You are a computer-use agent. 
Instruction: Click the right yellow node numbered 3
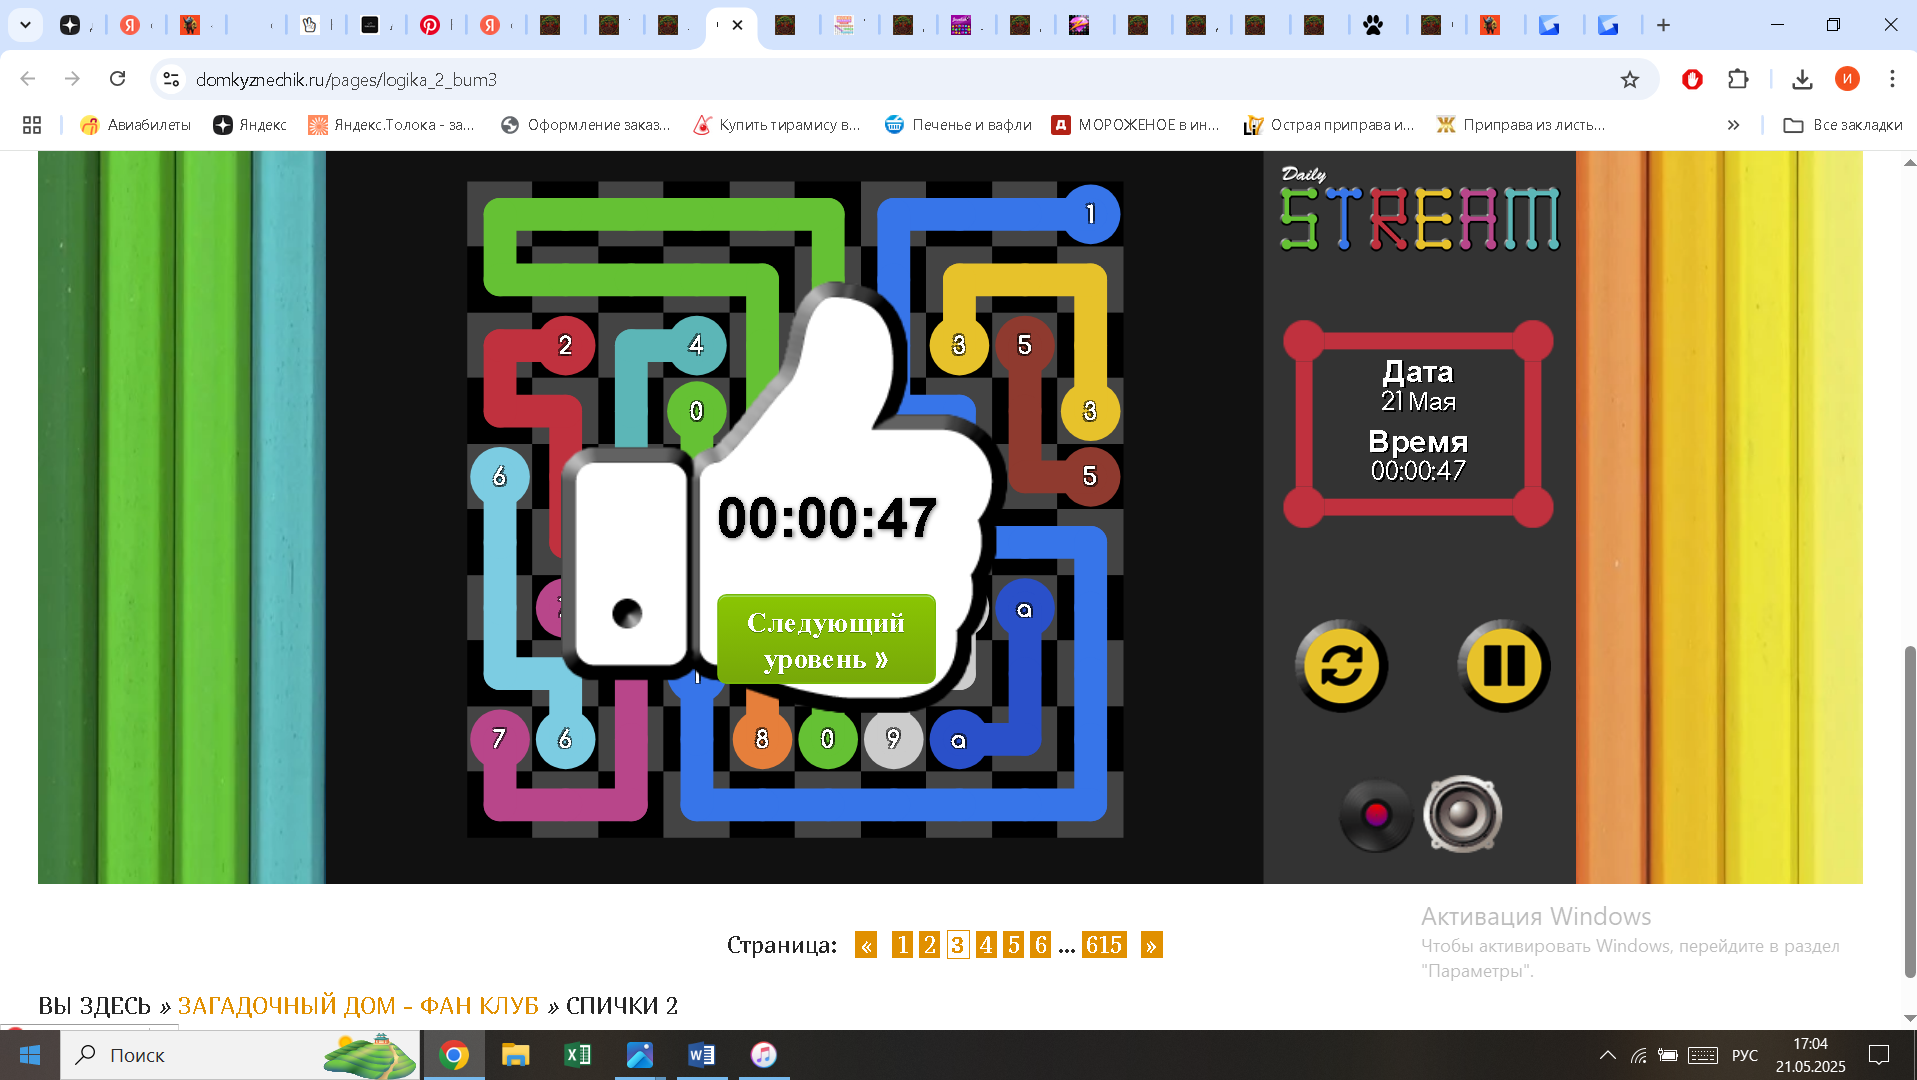click(1090, 411)
